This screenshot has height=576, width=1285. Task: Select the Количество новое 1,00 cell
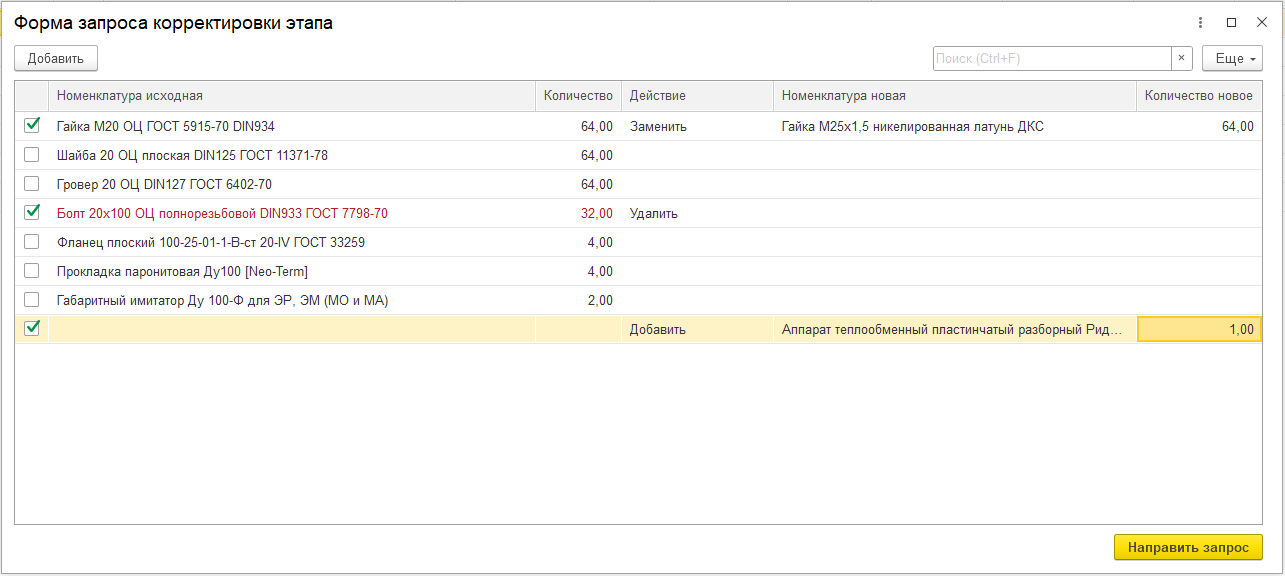1199,329
